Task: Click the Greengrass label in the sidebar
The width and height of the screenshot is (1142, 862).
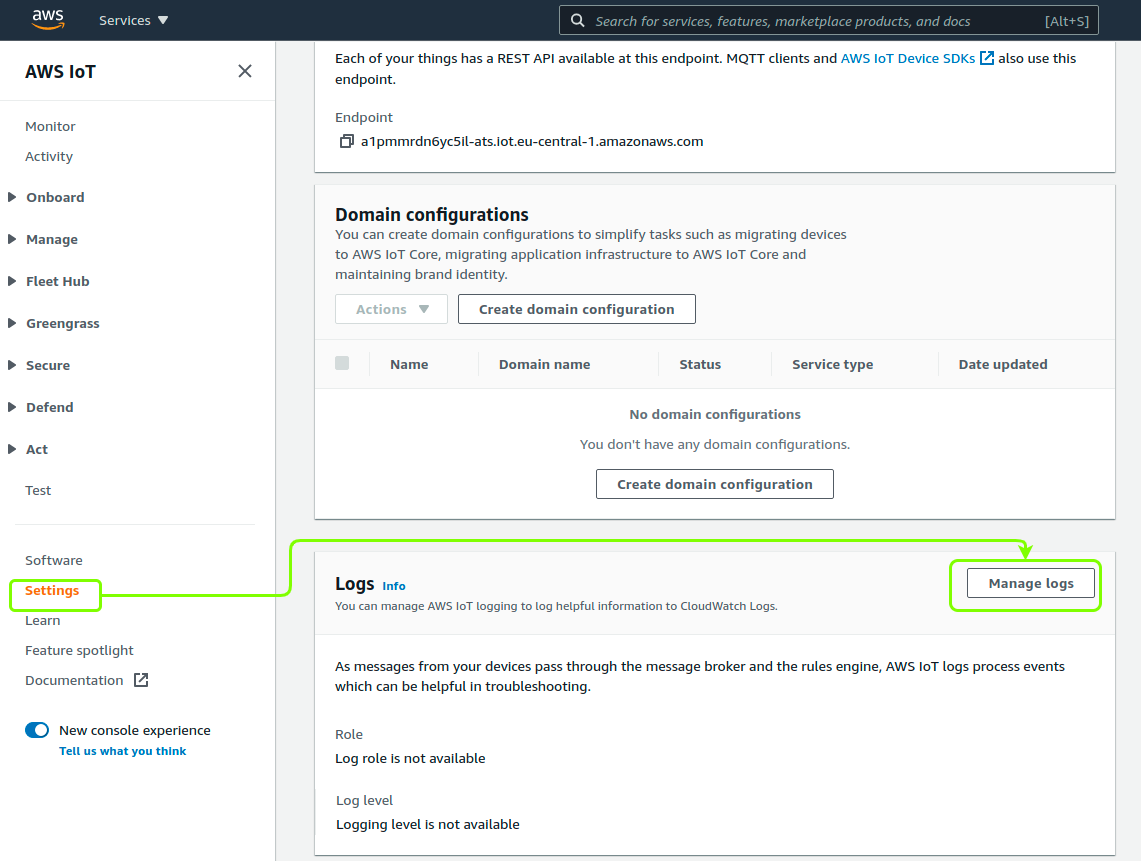Action: (x=63, y=323)
